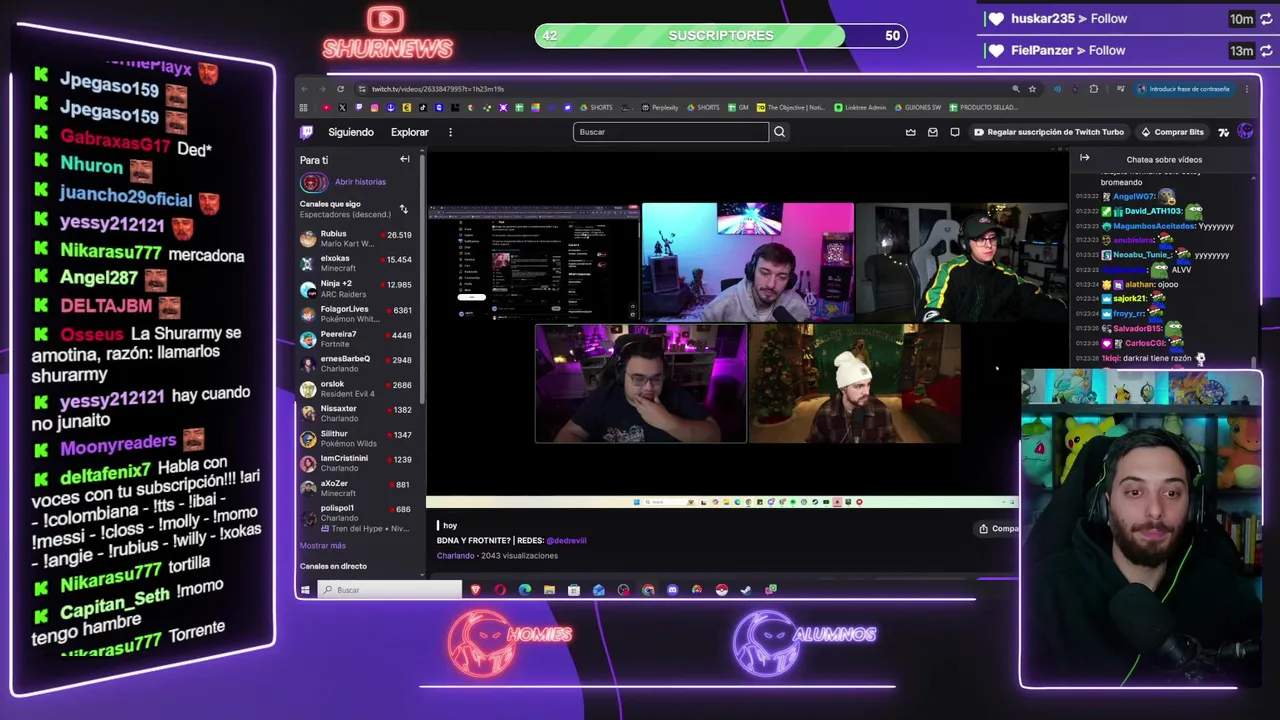Open browser extensions puzzle icon

1094,89
